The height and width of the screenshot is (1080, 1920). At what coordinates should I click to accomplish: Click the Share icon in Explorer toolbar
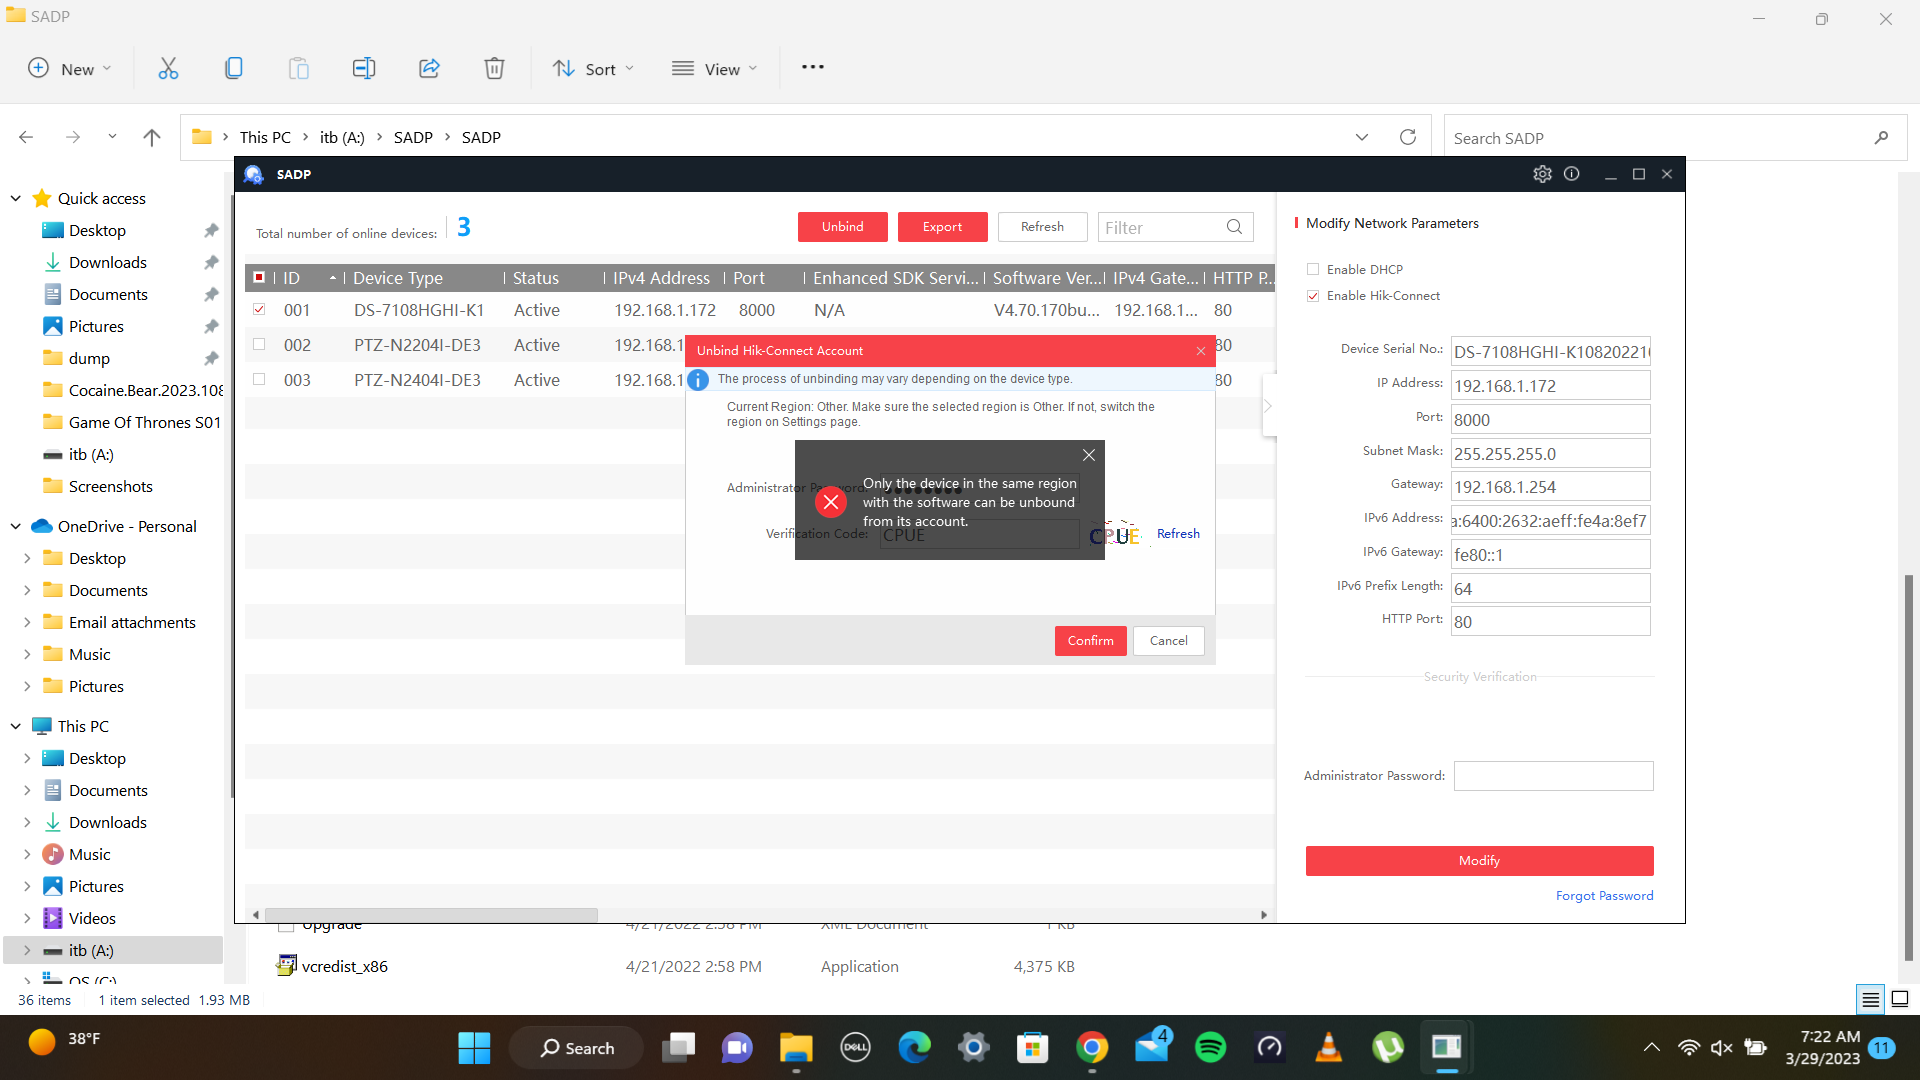tap(429, 68)
